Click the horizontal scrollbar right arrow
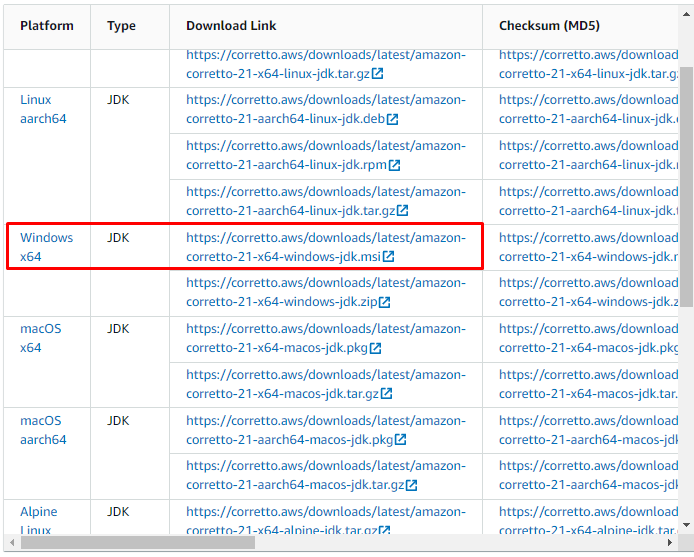Image resolution: width=694 pixels, height=557 pixels. (670, 542)
